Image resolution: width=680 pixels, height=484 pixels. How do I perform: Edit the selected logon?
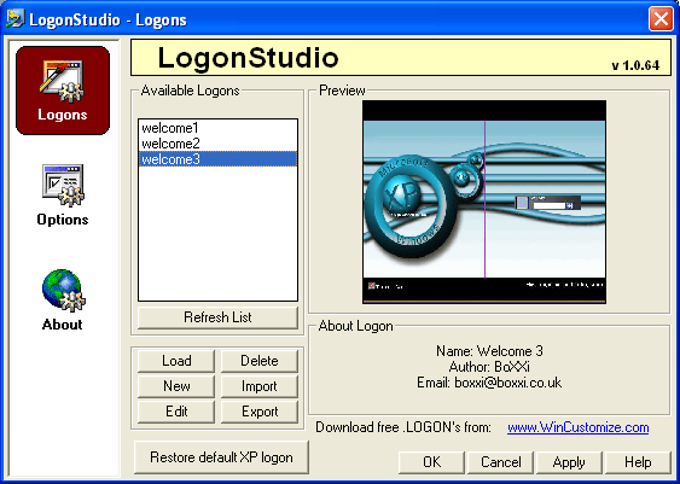[176, 411]
